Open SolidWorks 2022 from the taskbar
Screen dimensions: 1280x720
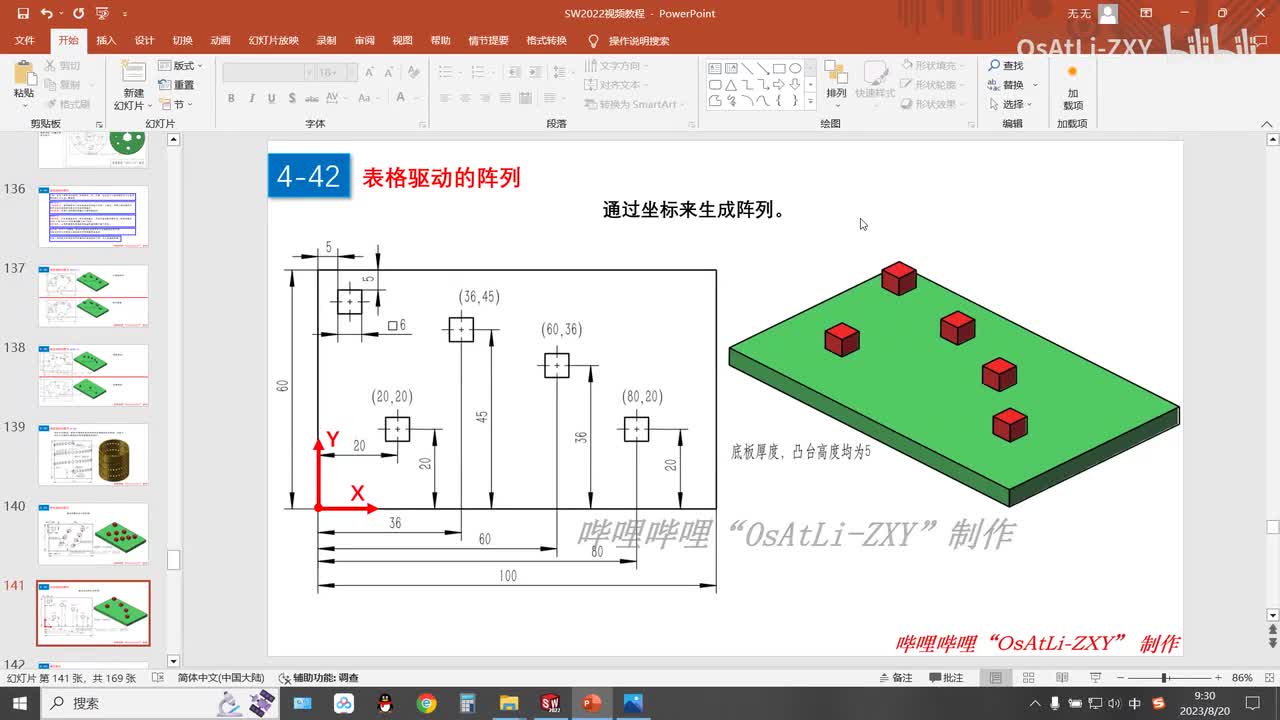tap(550, 703)
